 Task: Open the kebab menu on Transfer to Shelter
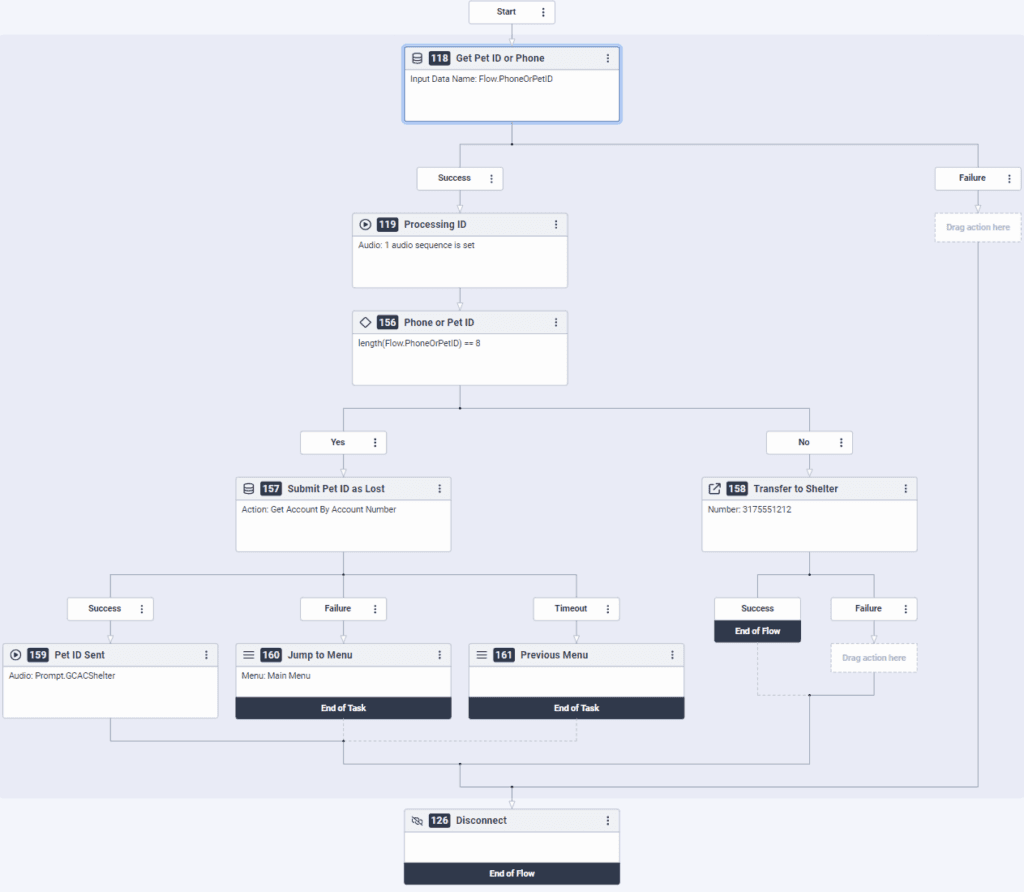pos(906,488)
